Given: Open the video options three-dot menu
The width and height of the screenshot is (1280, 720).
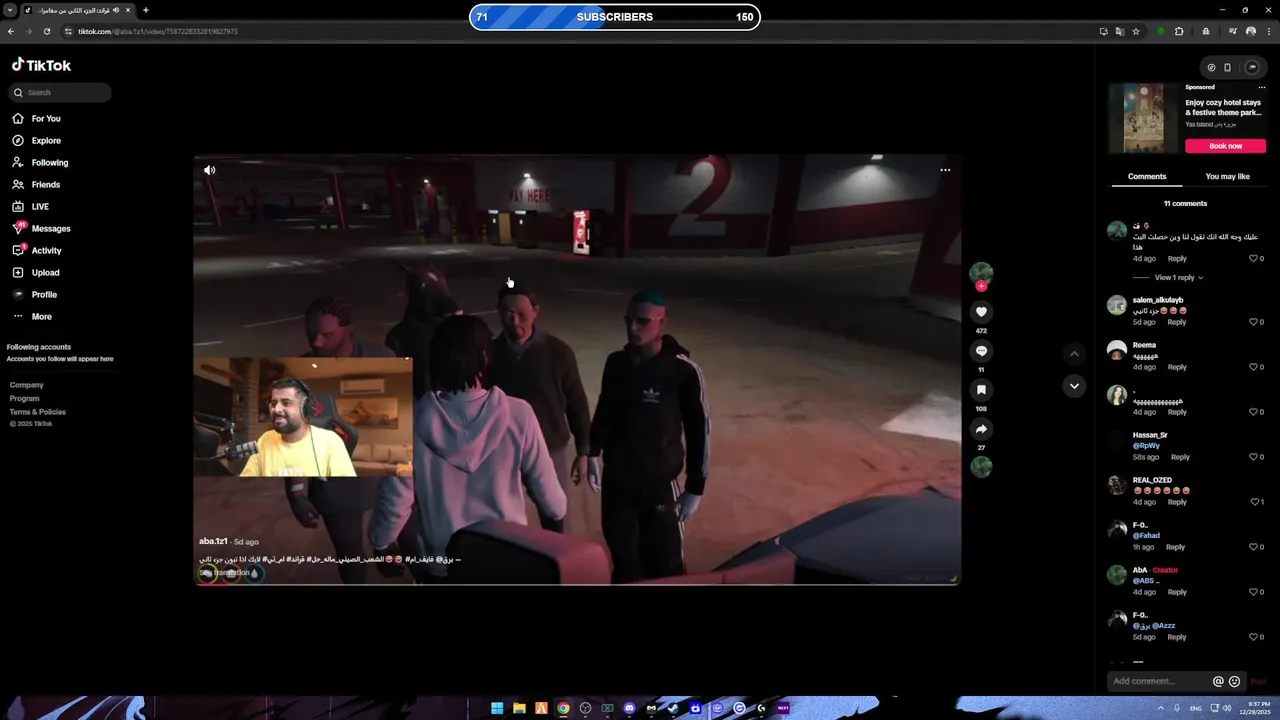Looking at the screenshot, I should (x=945, y=170).
